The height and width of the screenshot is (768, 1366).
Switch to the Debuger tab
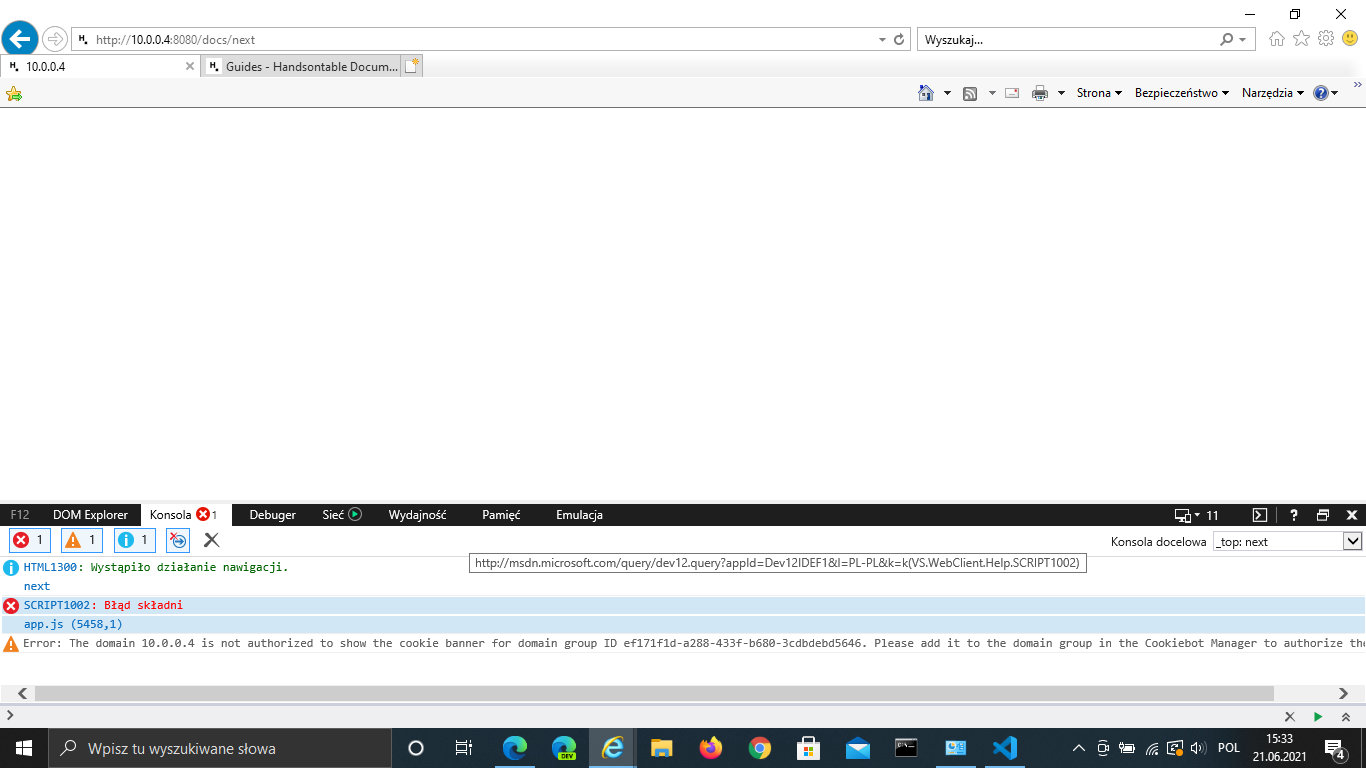tap(273, 515)
